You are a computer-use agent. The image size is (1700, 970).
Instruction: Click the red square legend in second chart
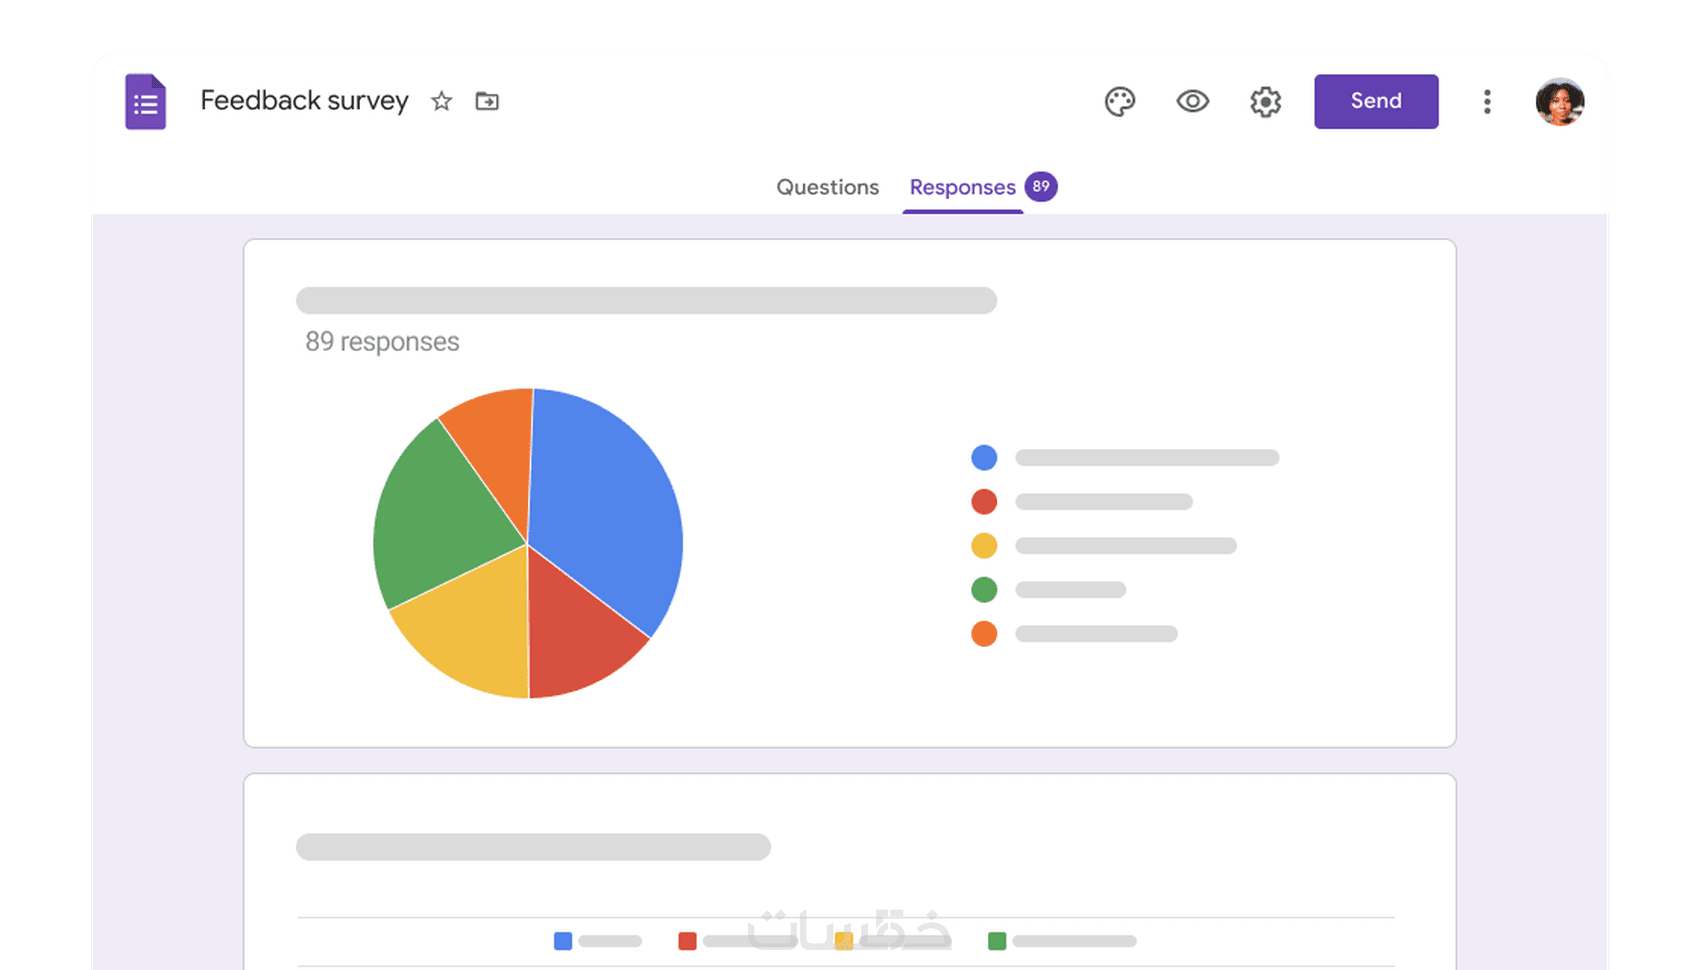point(687,941)
